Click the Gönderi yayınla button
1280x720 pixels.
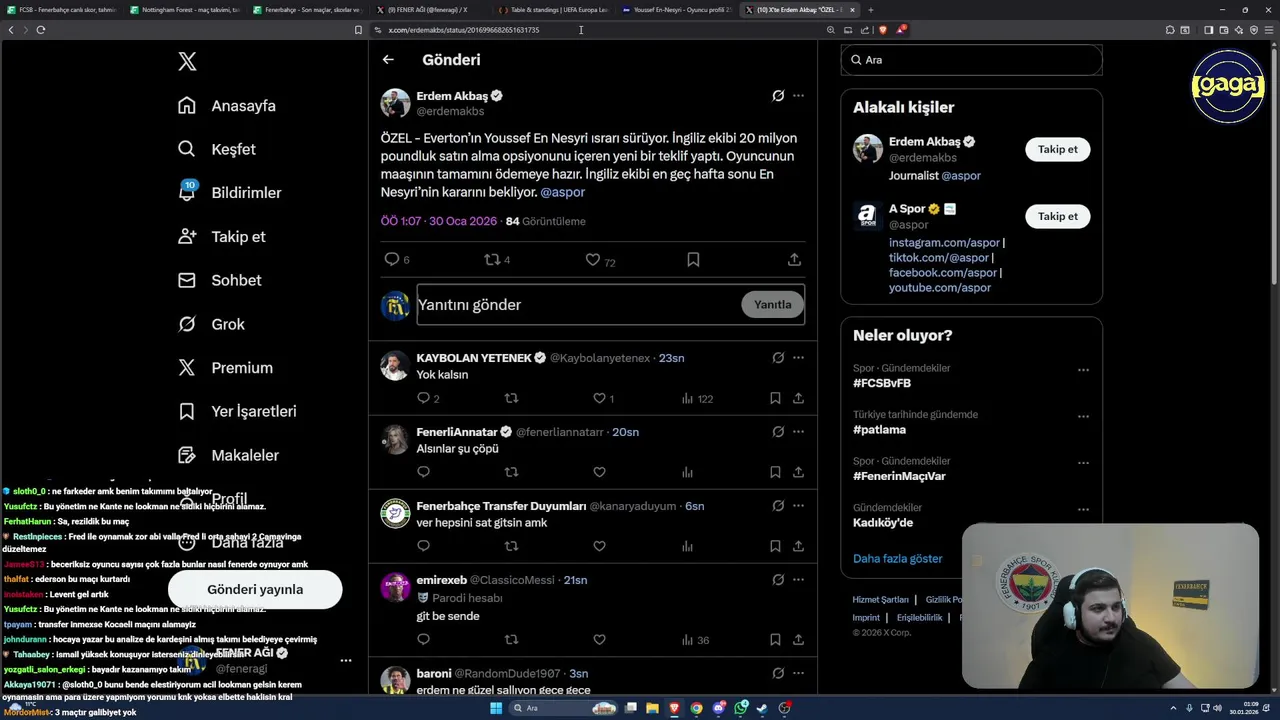coord(255,590)
